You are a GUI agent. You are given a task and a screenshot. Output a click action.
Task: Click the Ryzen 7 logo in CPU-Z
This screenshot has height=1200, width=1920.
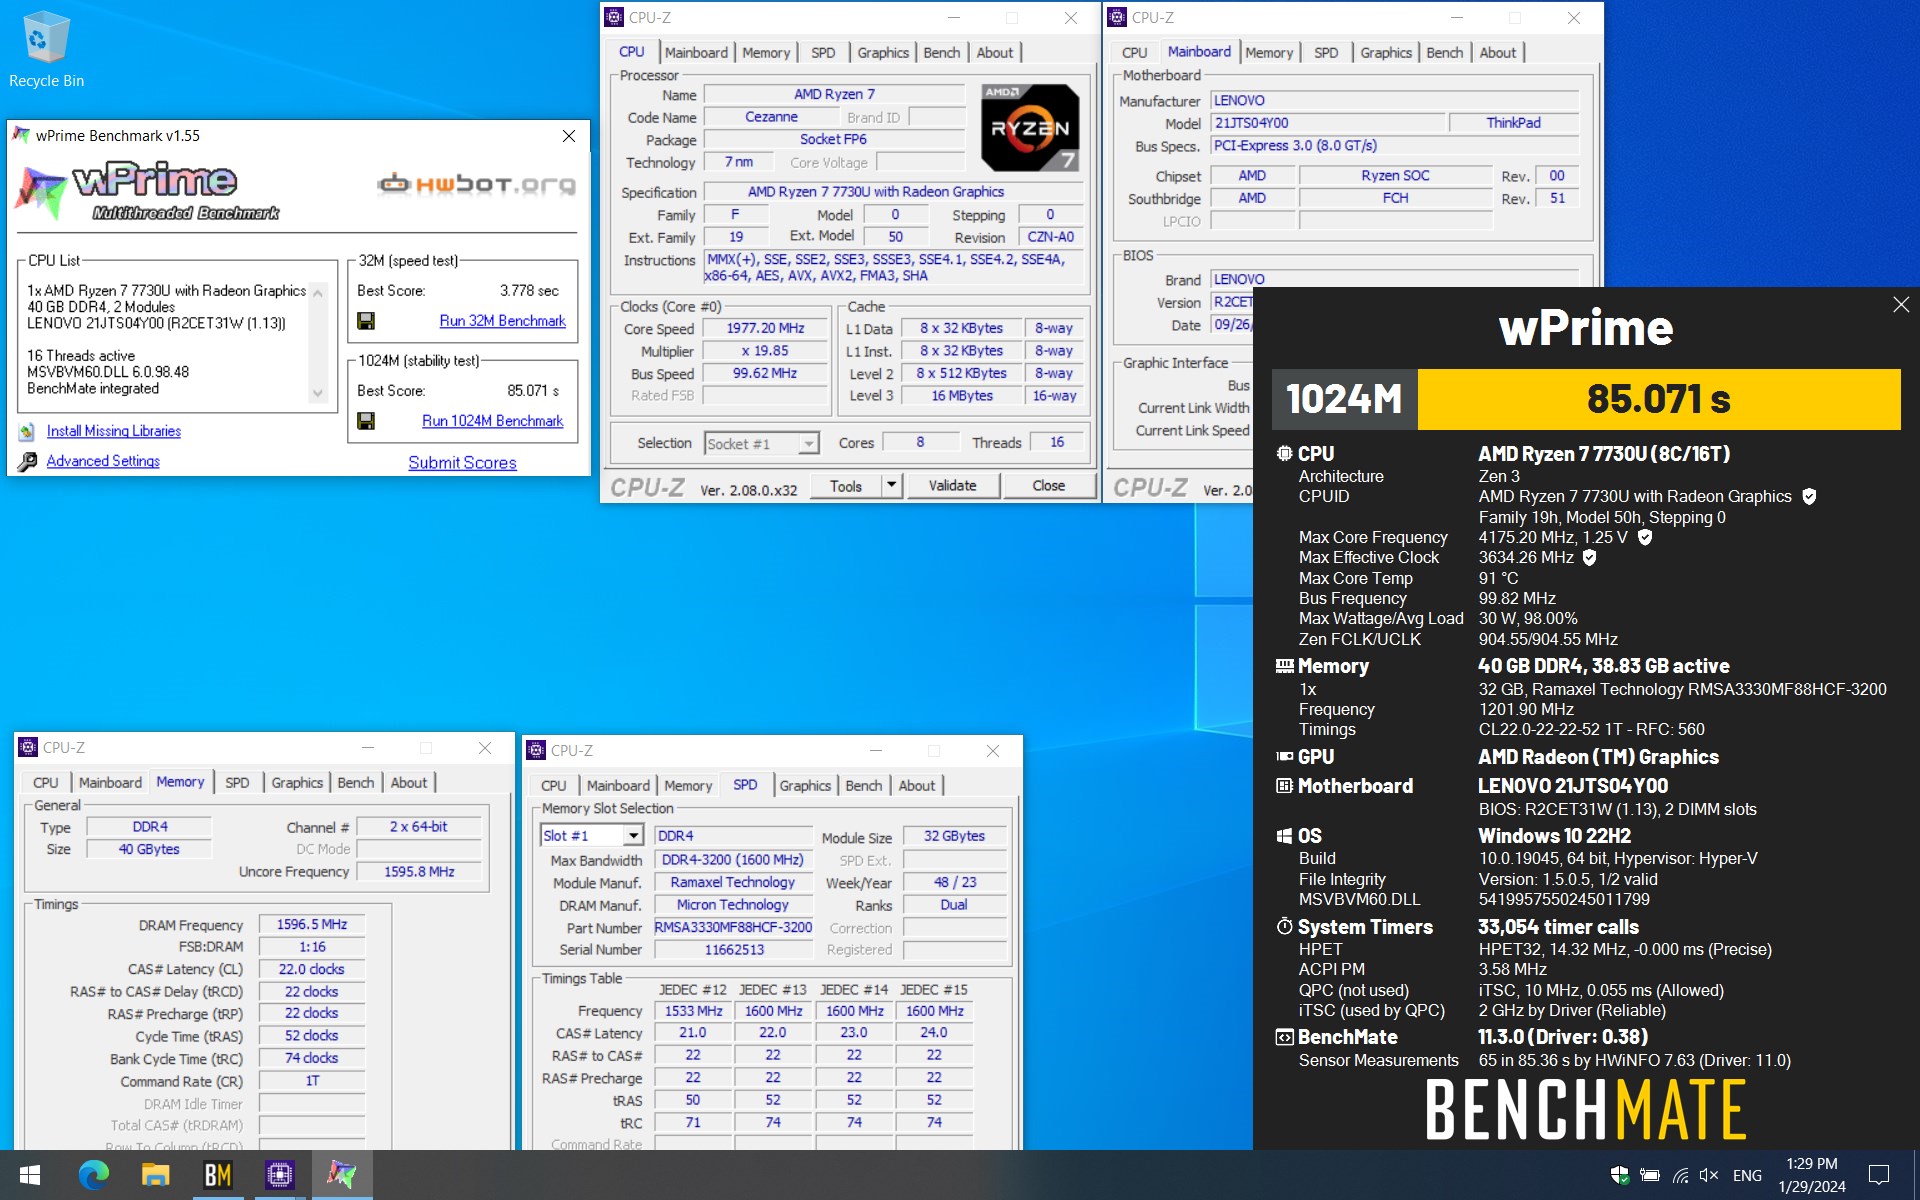point(1030,127)
